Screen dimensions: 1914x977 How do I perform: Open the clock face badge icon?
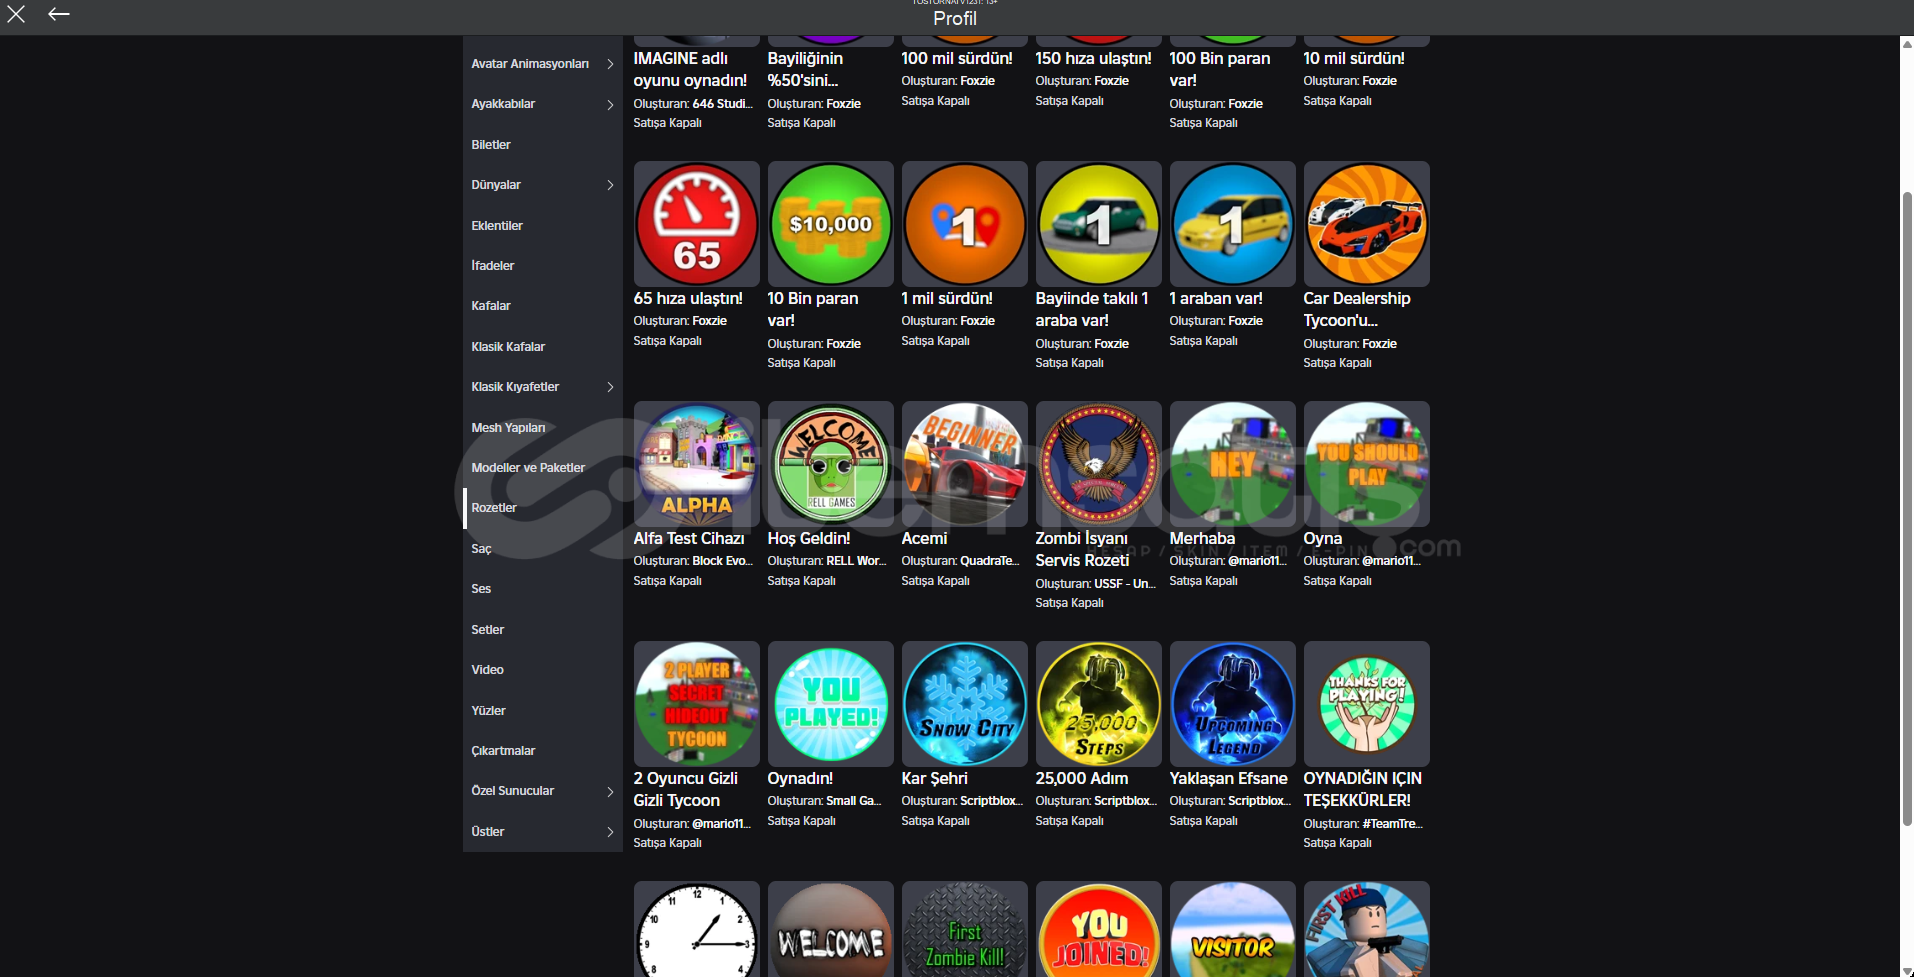click(697, 929)
